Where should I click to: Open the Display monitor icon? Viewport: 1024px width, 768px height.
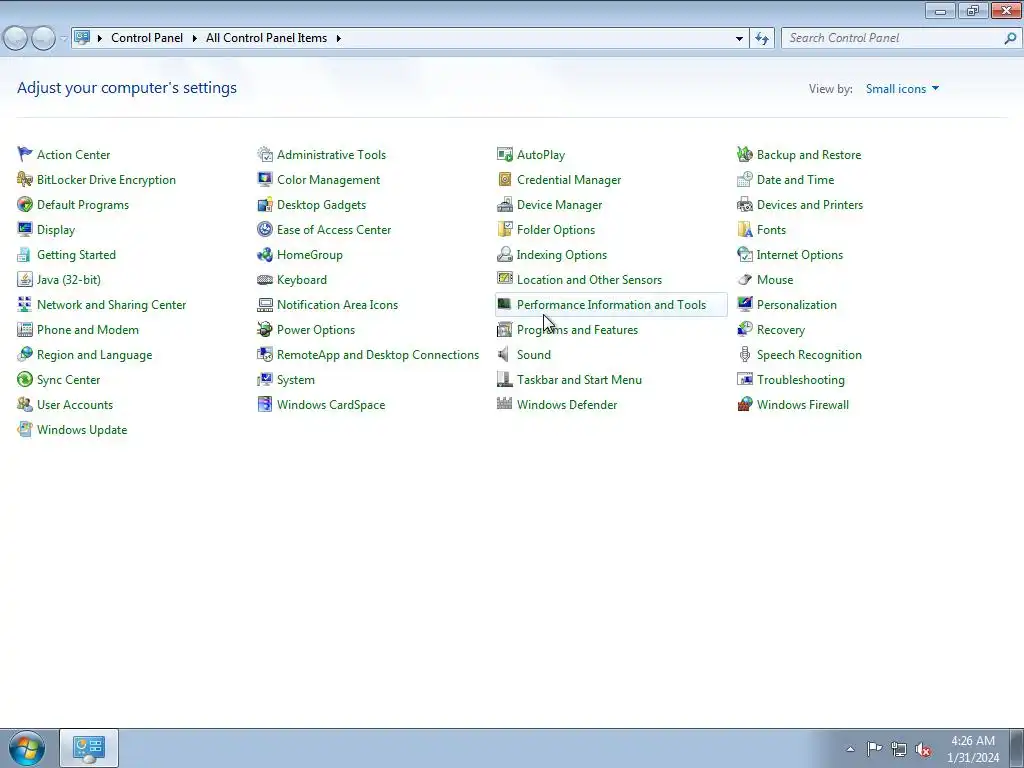25,229
